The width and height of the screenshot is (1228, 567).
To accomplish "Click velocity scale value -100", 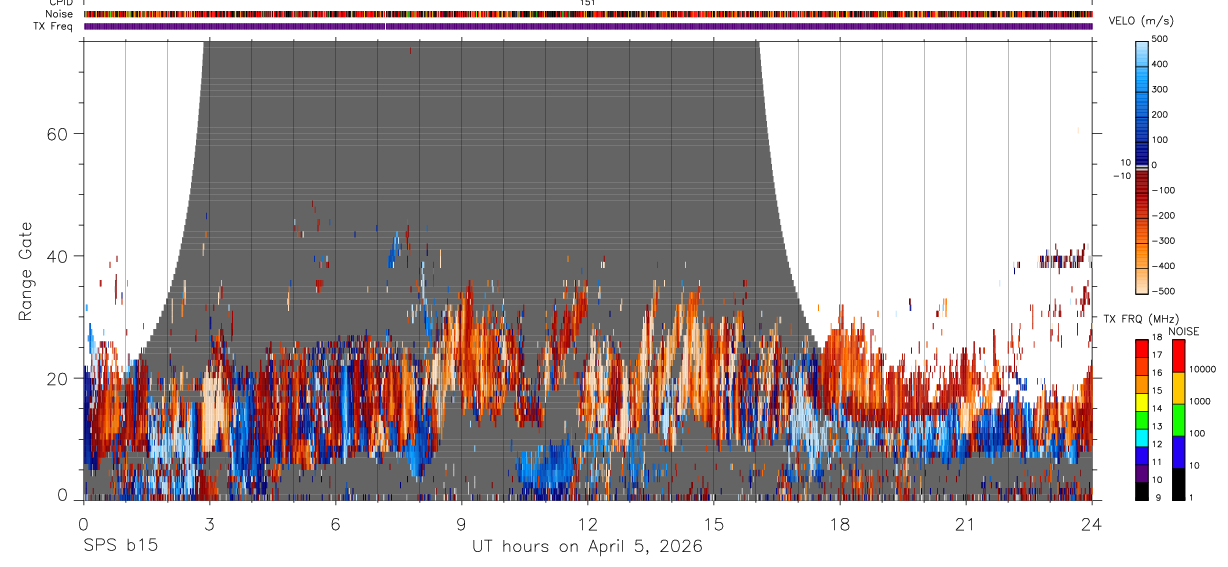I will [x=1163, y=190].
